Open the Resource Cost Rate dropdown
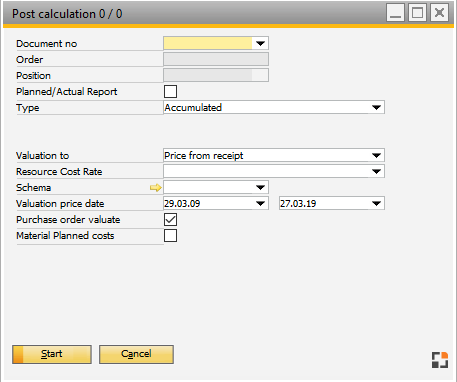Viewport: 457px width, 382px height. 274,171
